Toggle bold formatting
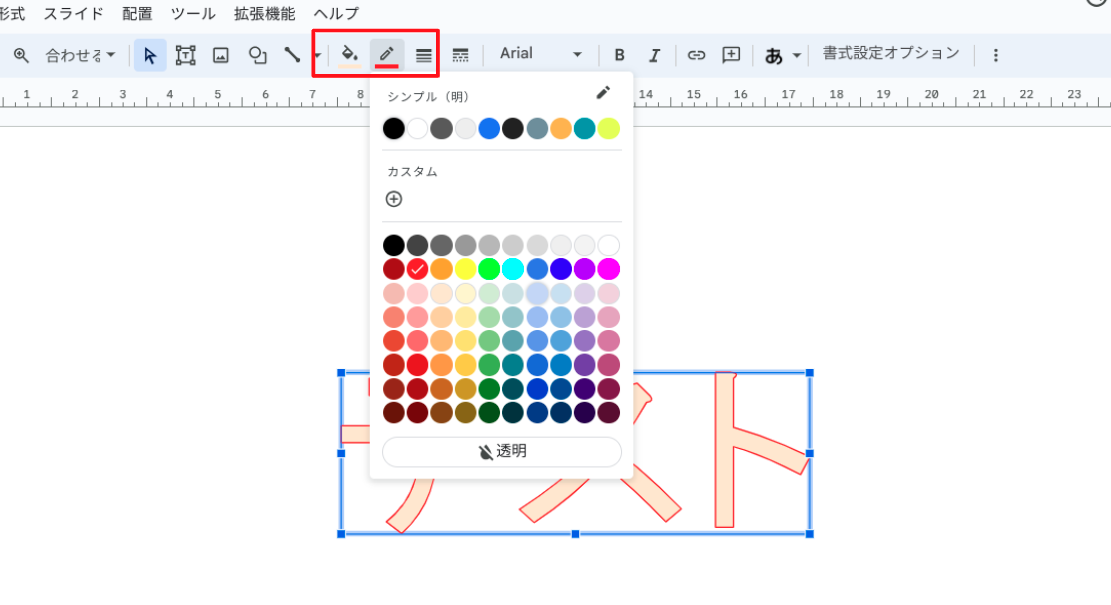The image size is (1111, 605). click(x=619, y=55)
